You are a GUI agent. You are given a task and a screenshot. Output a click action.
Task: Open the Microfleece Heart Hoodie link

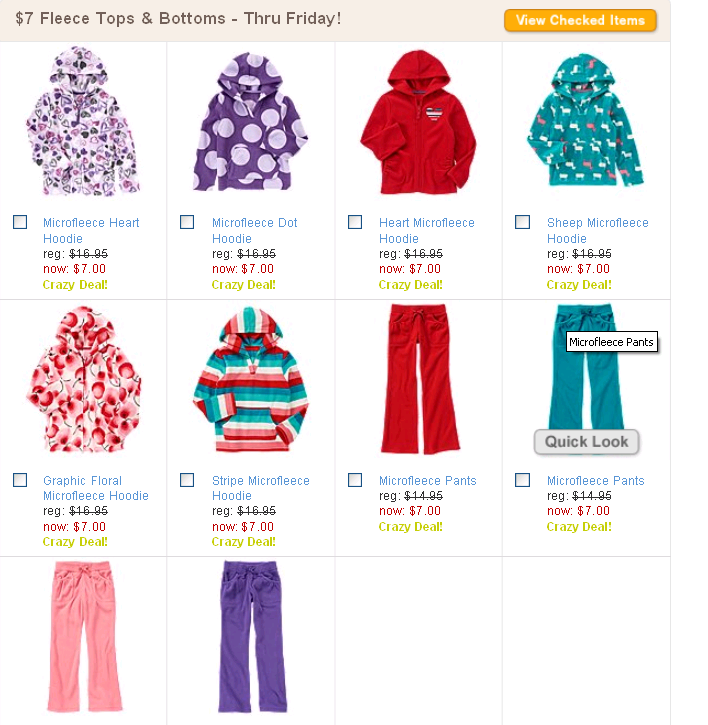point(91,230)
